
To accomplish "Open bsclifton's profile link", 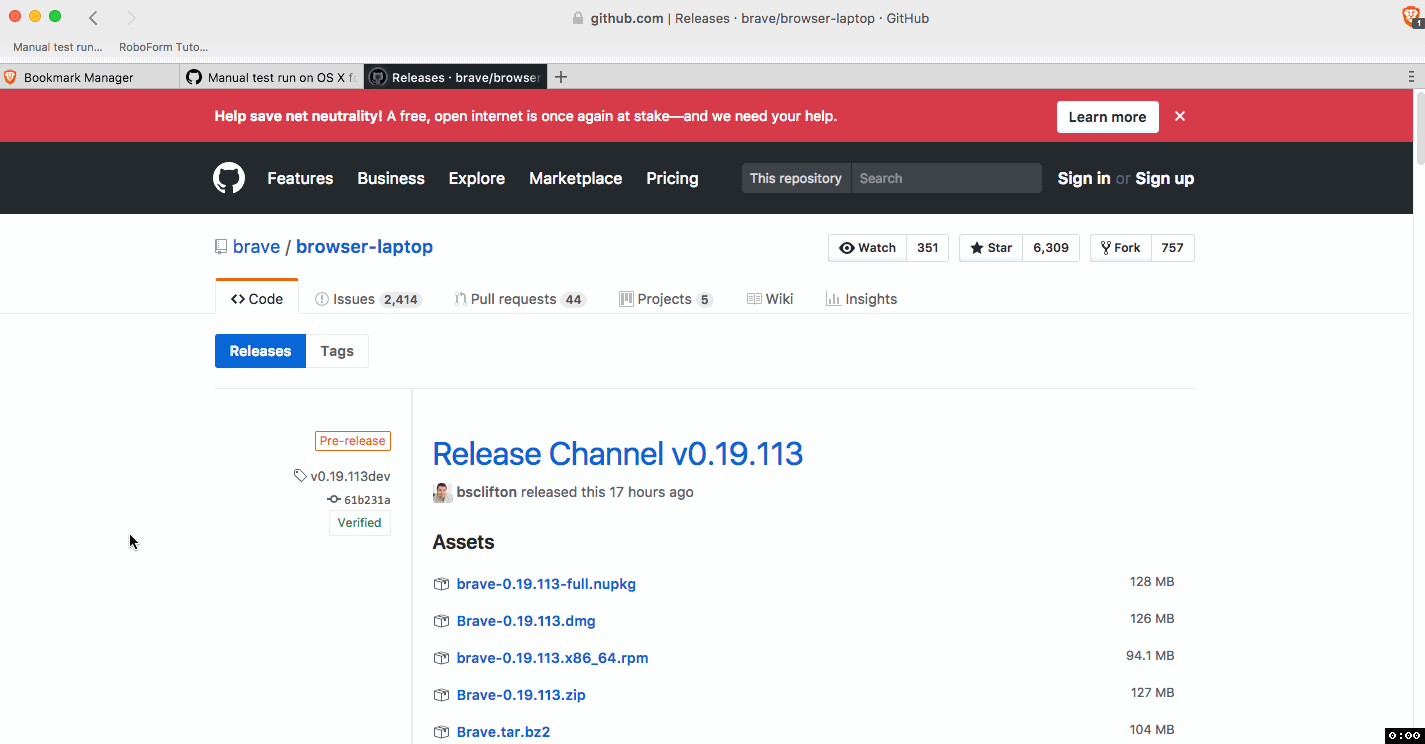I will 487,492.
